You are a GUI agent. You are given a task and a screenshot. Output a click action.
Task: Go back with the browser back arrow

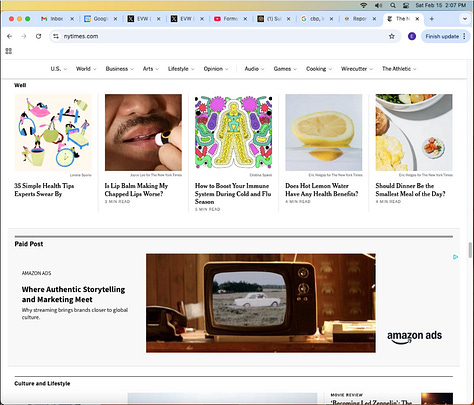(x=9, y=36)
